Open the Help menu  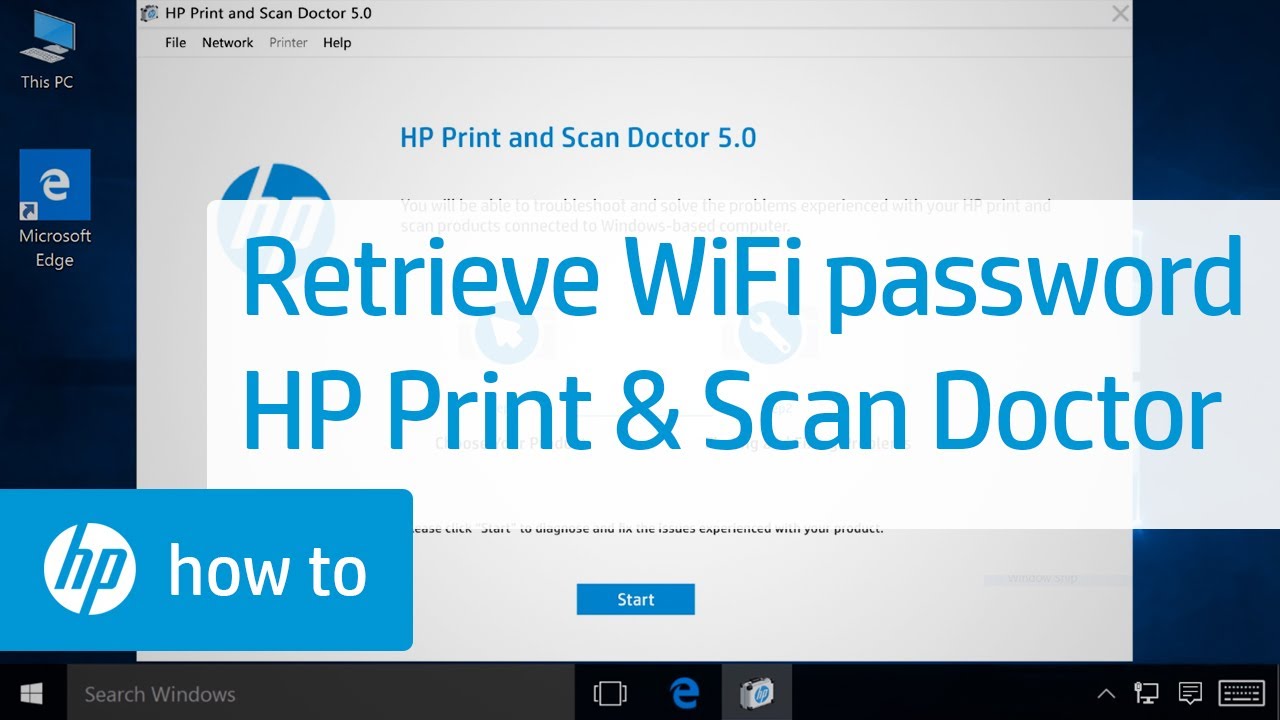337,43
